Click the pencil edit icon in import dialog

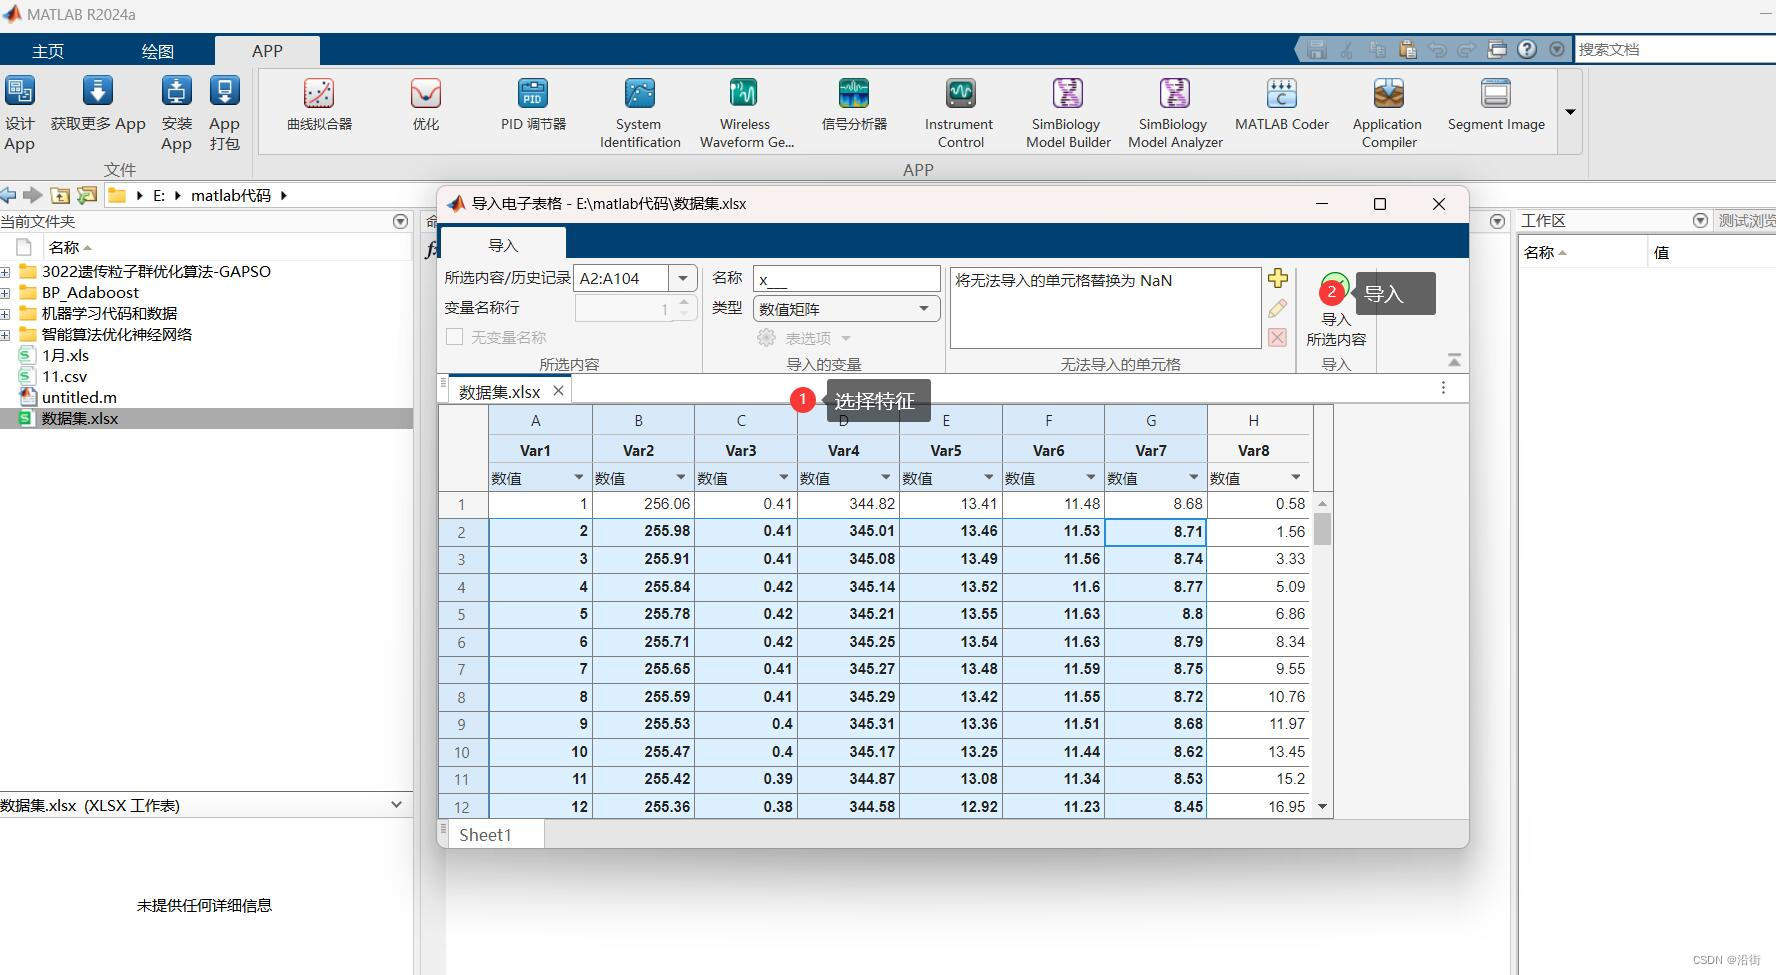[1277, 308]
